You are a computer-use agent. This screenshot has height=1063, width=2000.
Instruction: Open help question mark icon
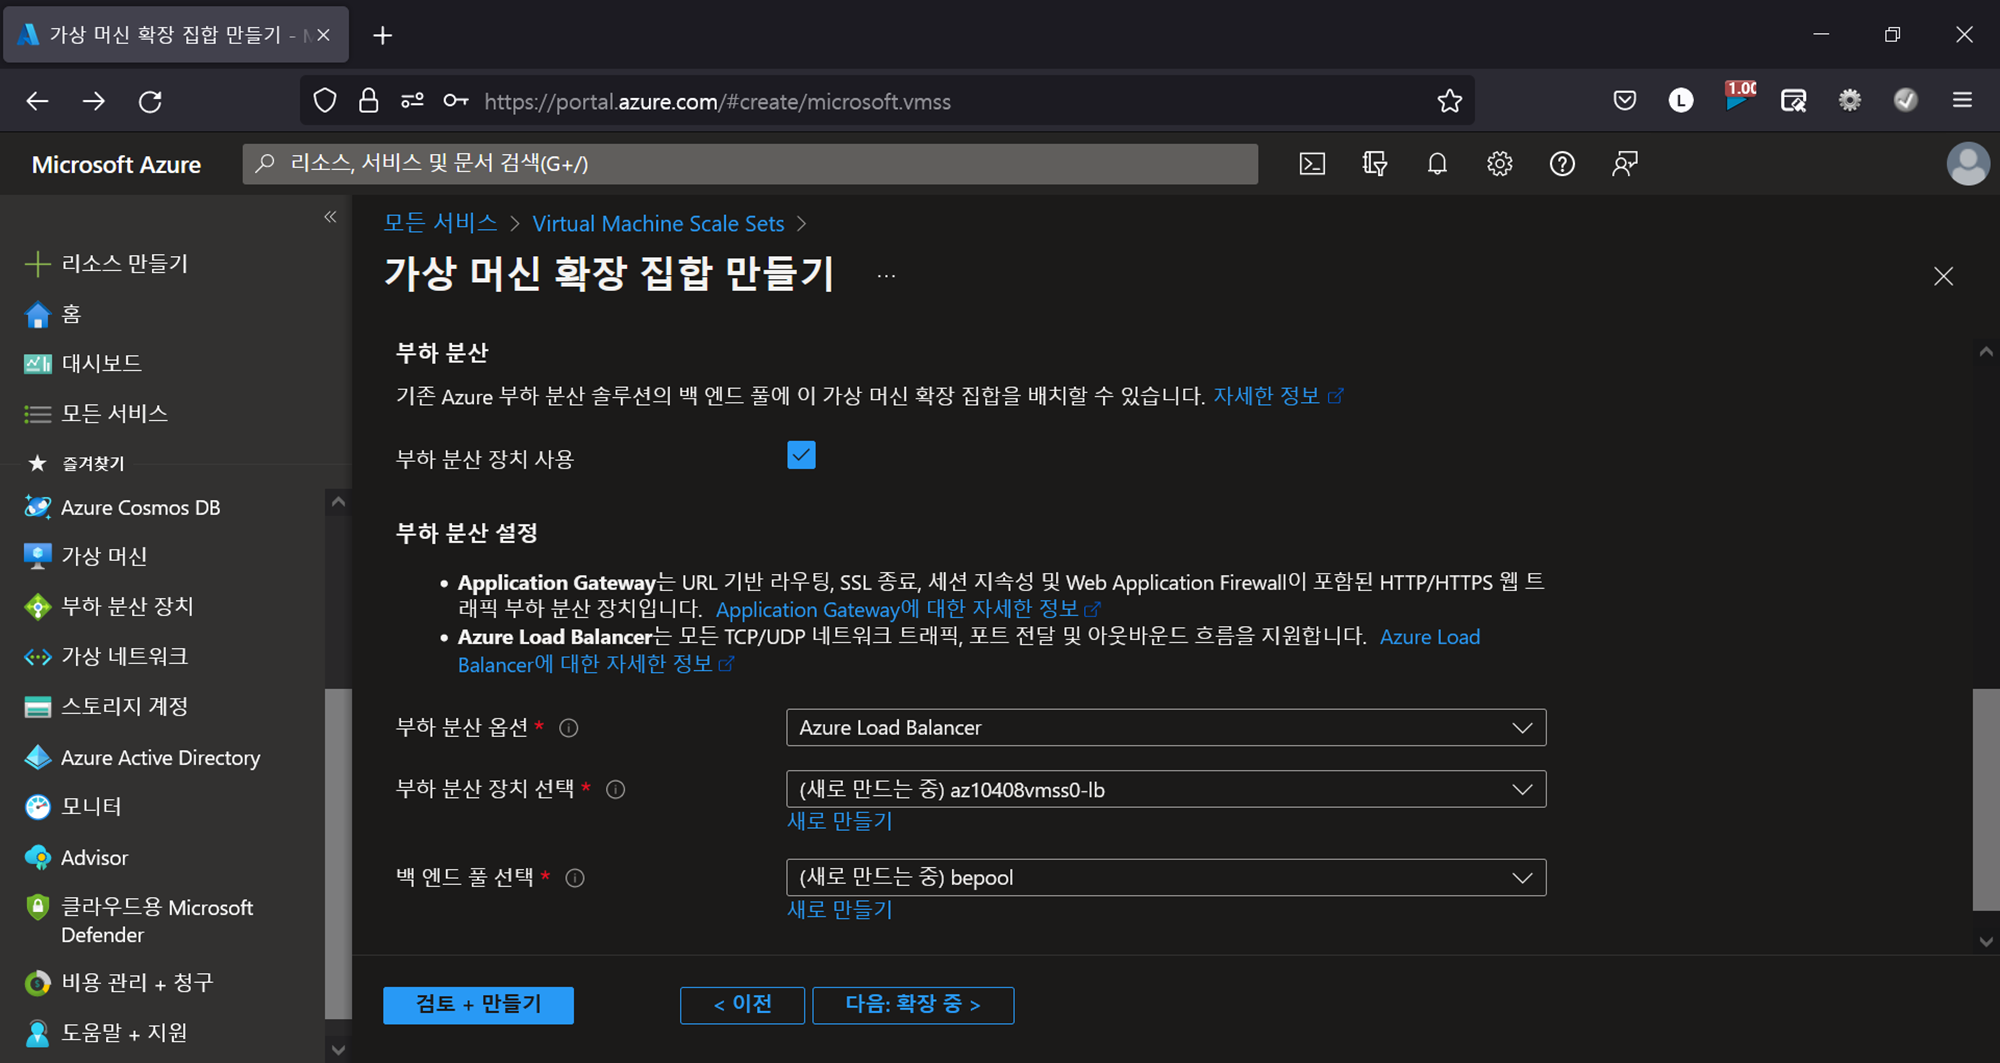pos(1562,164)
